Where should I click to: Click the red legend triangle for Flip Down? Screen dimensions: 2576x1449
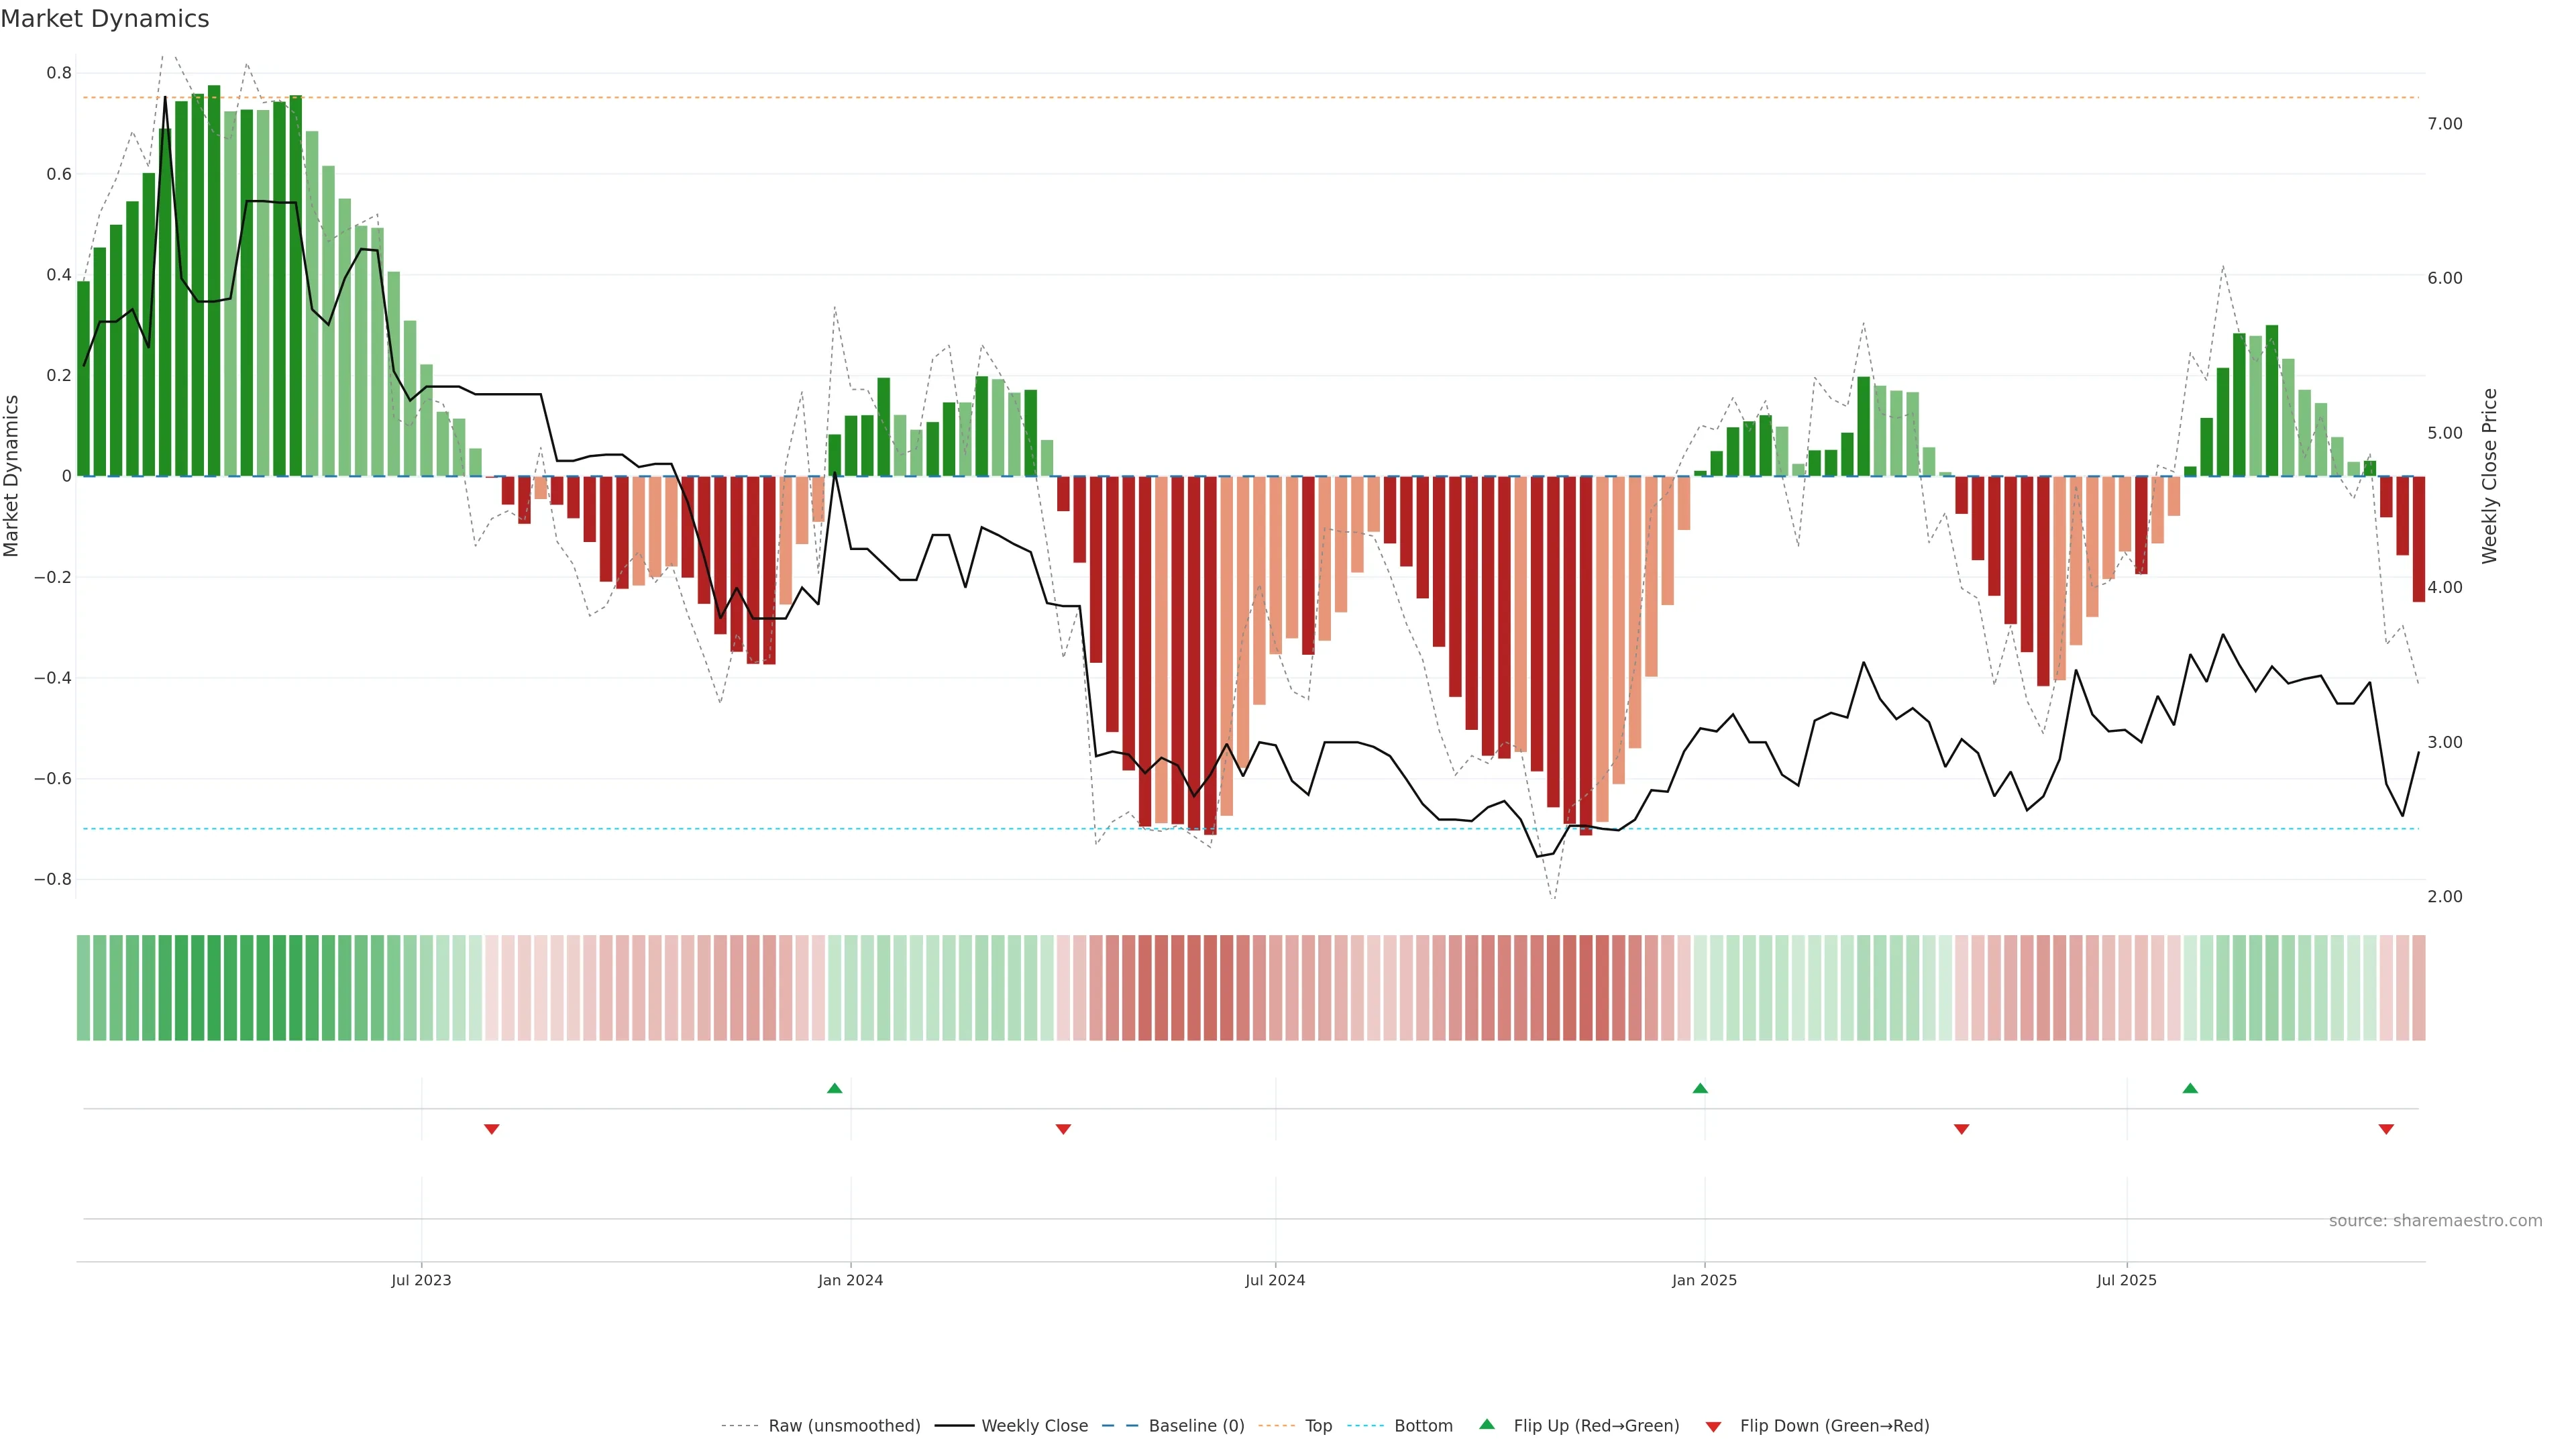click(x=1713, y=1427)
